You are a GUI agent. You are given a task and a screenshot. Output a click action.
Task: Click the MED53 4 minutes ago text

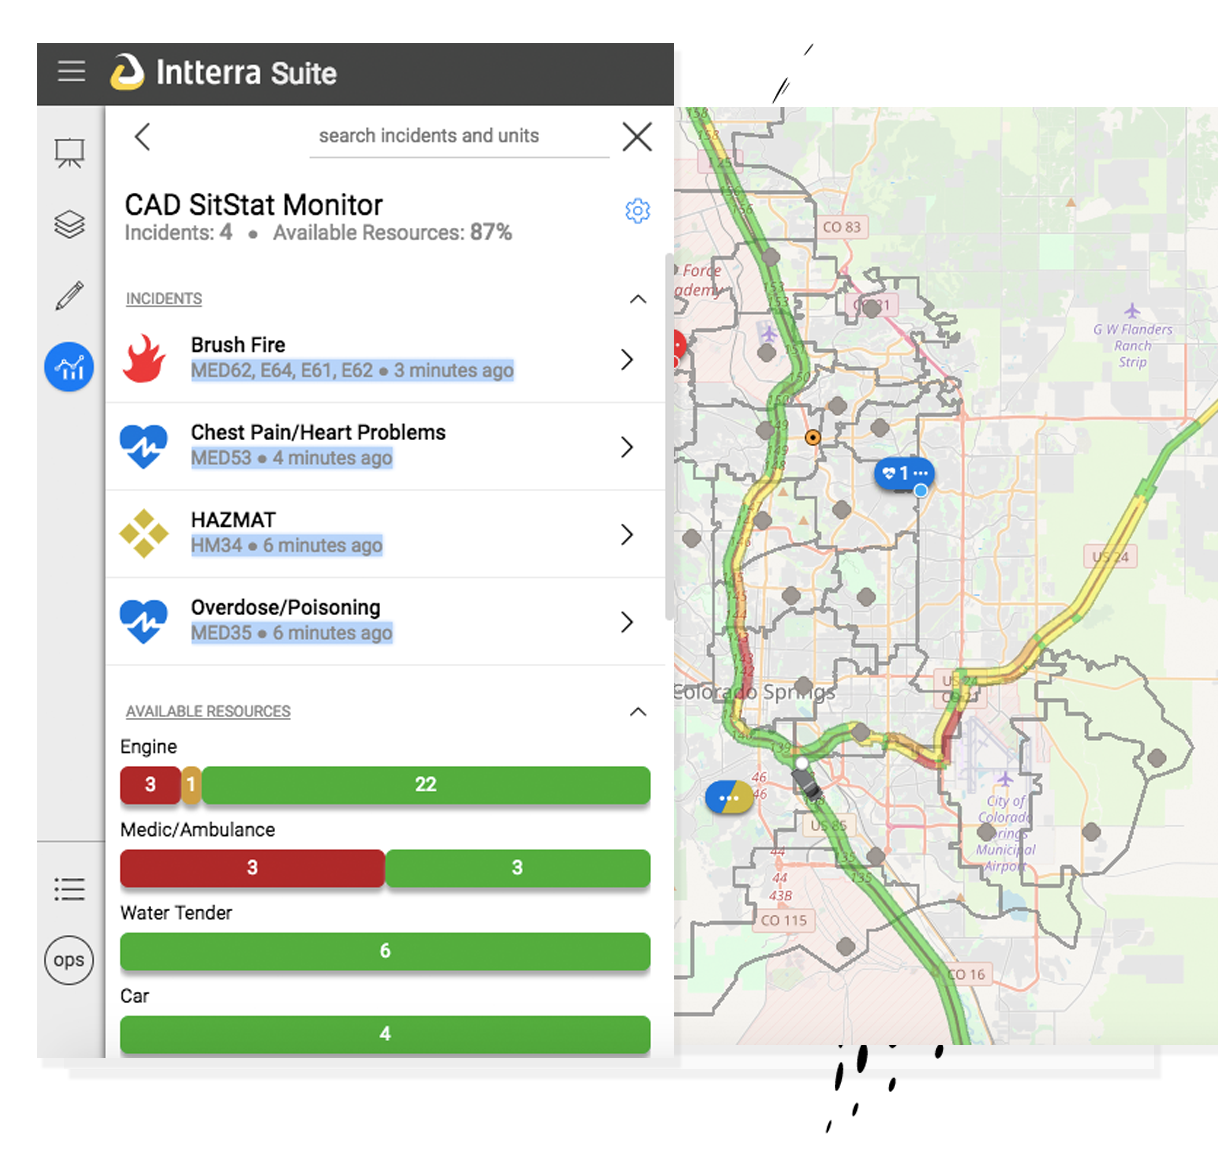[x=292, y=458]
